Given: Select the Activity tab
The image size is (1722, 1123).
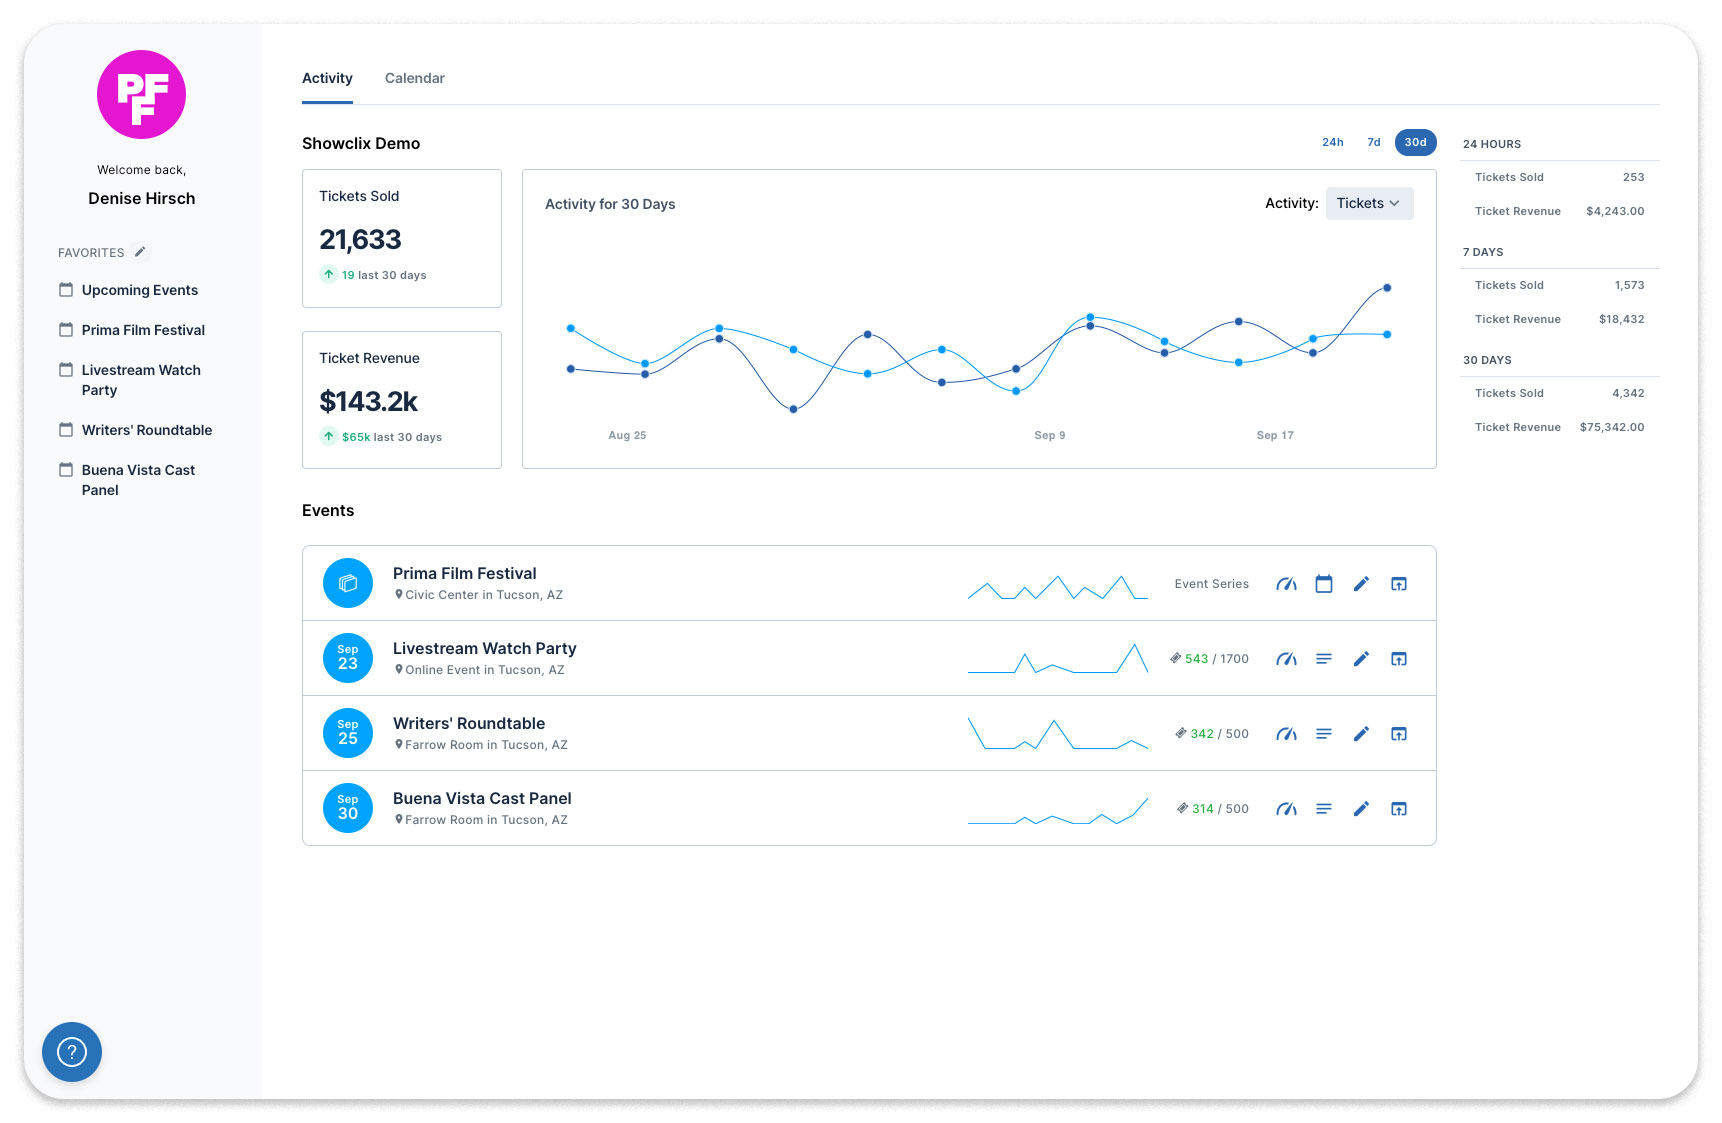Looking at the screenshot, I should (x=327, y=78).
